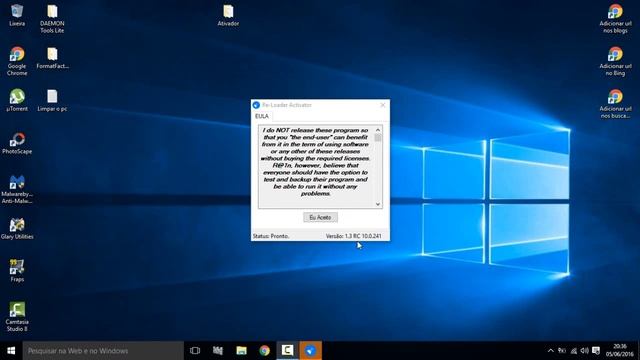
Task: Open the Action Center notifications icon
Action: coord(596,351)
